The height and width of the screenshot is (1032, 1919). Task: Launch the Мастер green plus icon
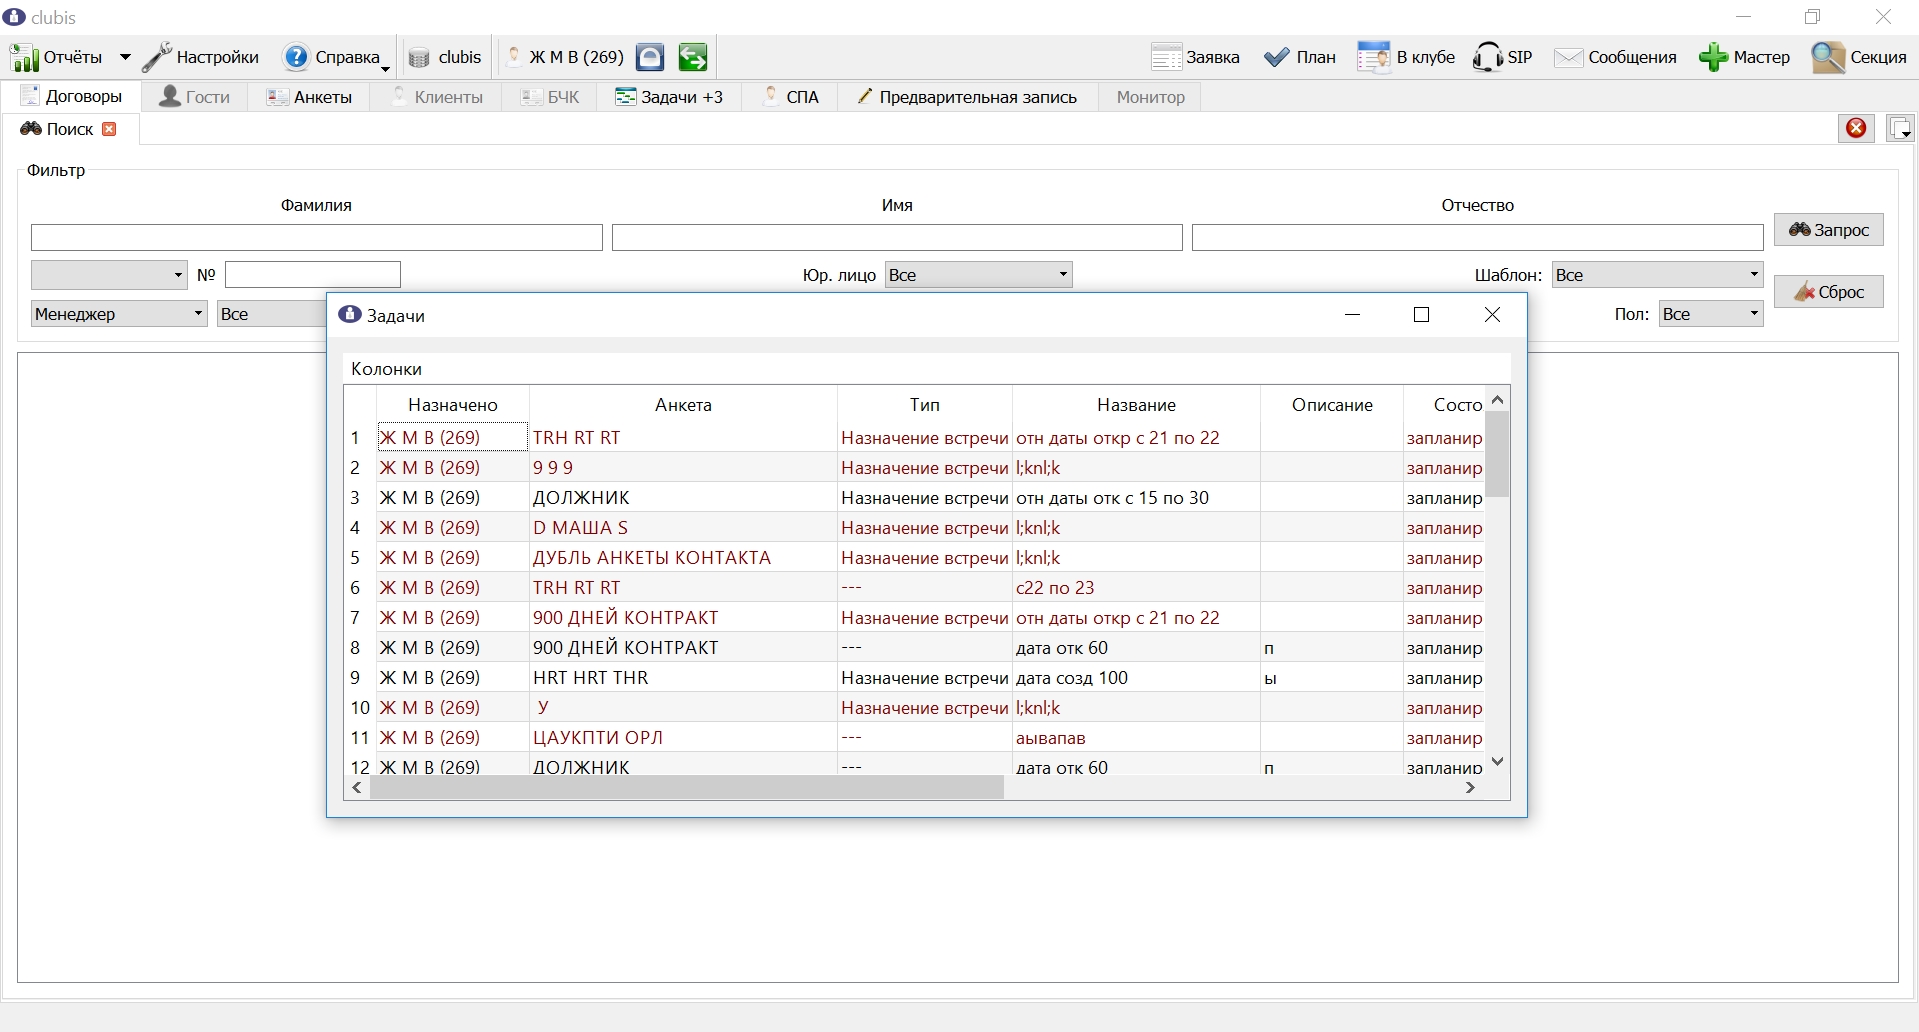pyautogui.click(x=1713, y=57)
